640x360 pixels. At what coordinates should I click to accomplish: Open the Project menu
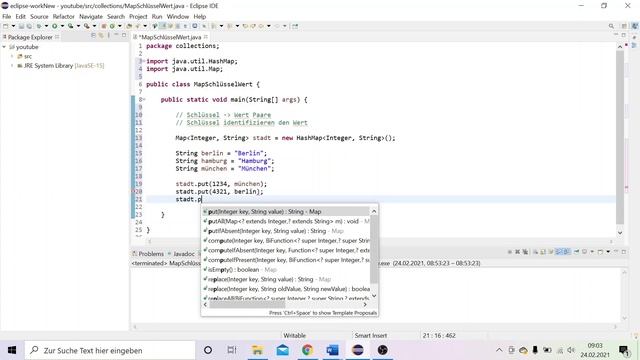point(138,17)
